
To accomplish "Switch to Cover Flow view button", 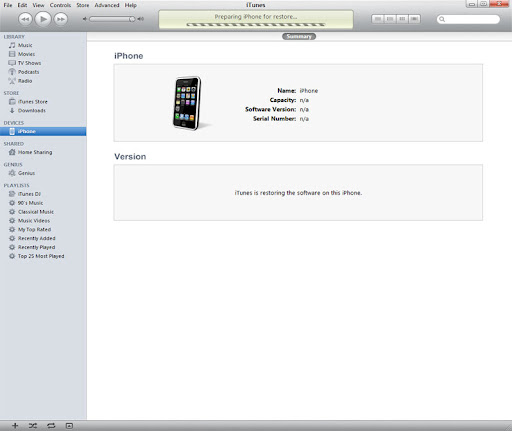I will (414, 19).
